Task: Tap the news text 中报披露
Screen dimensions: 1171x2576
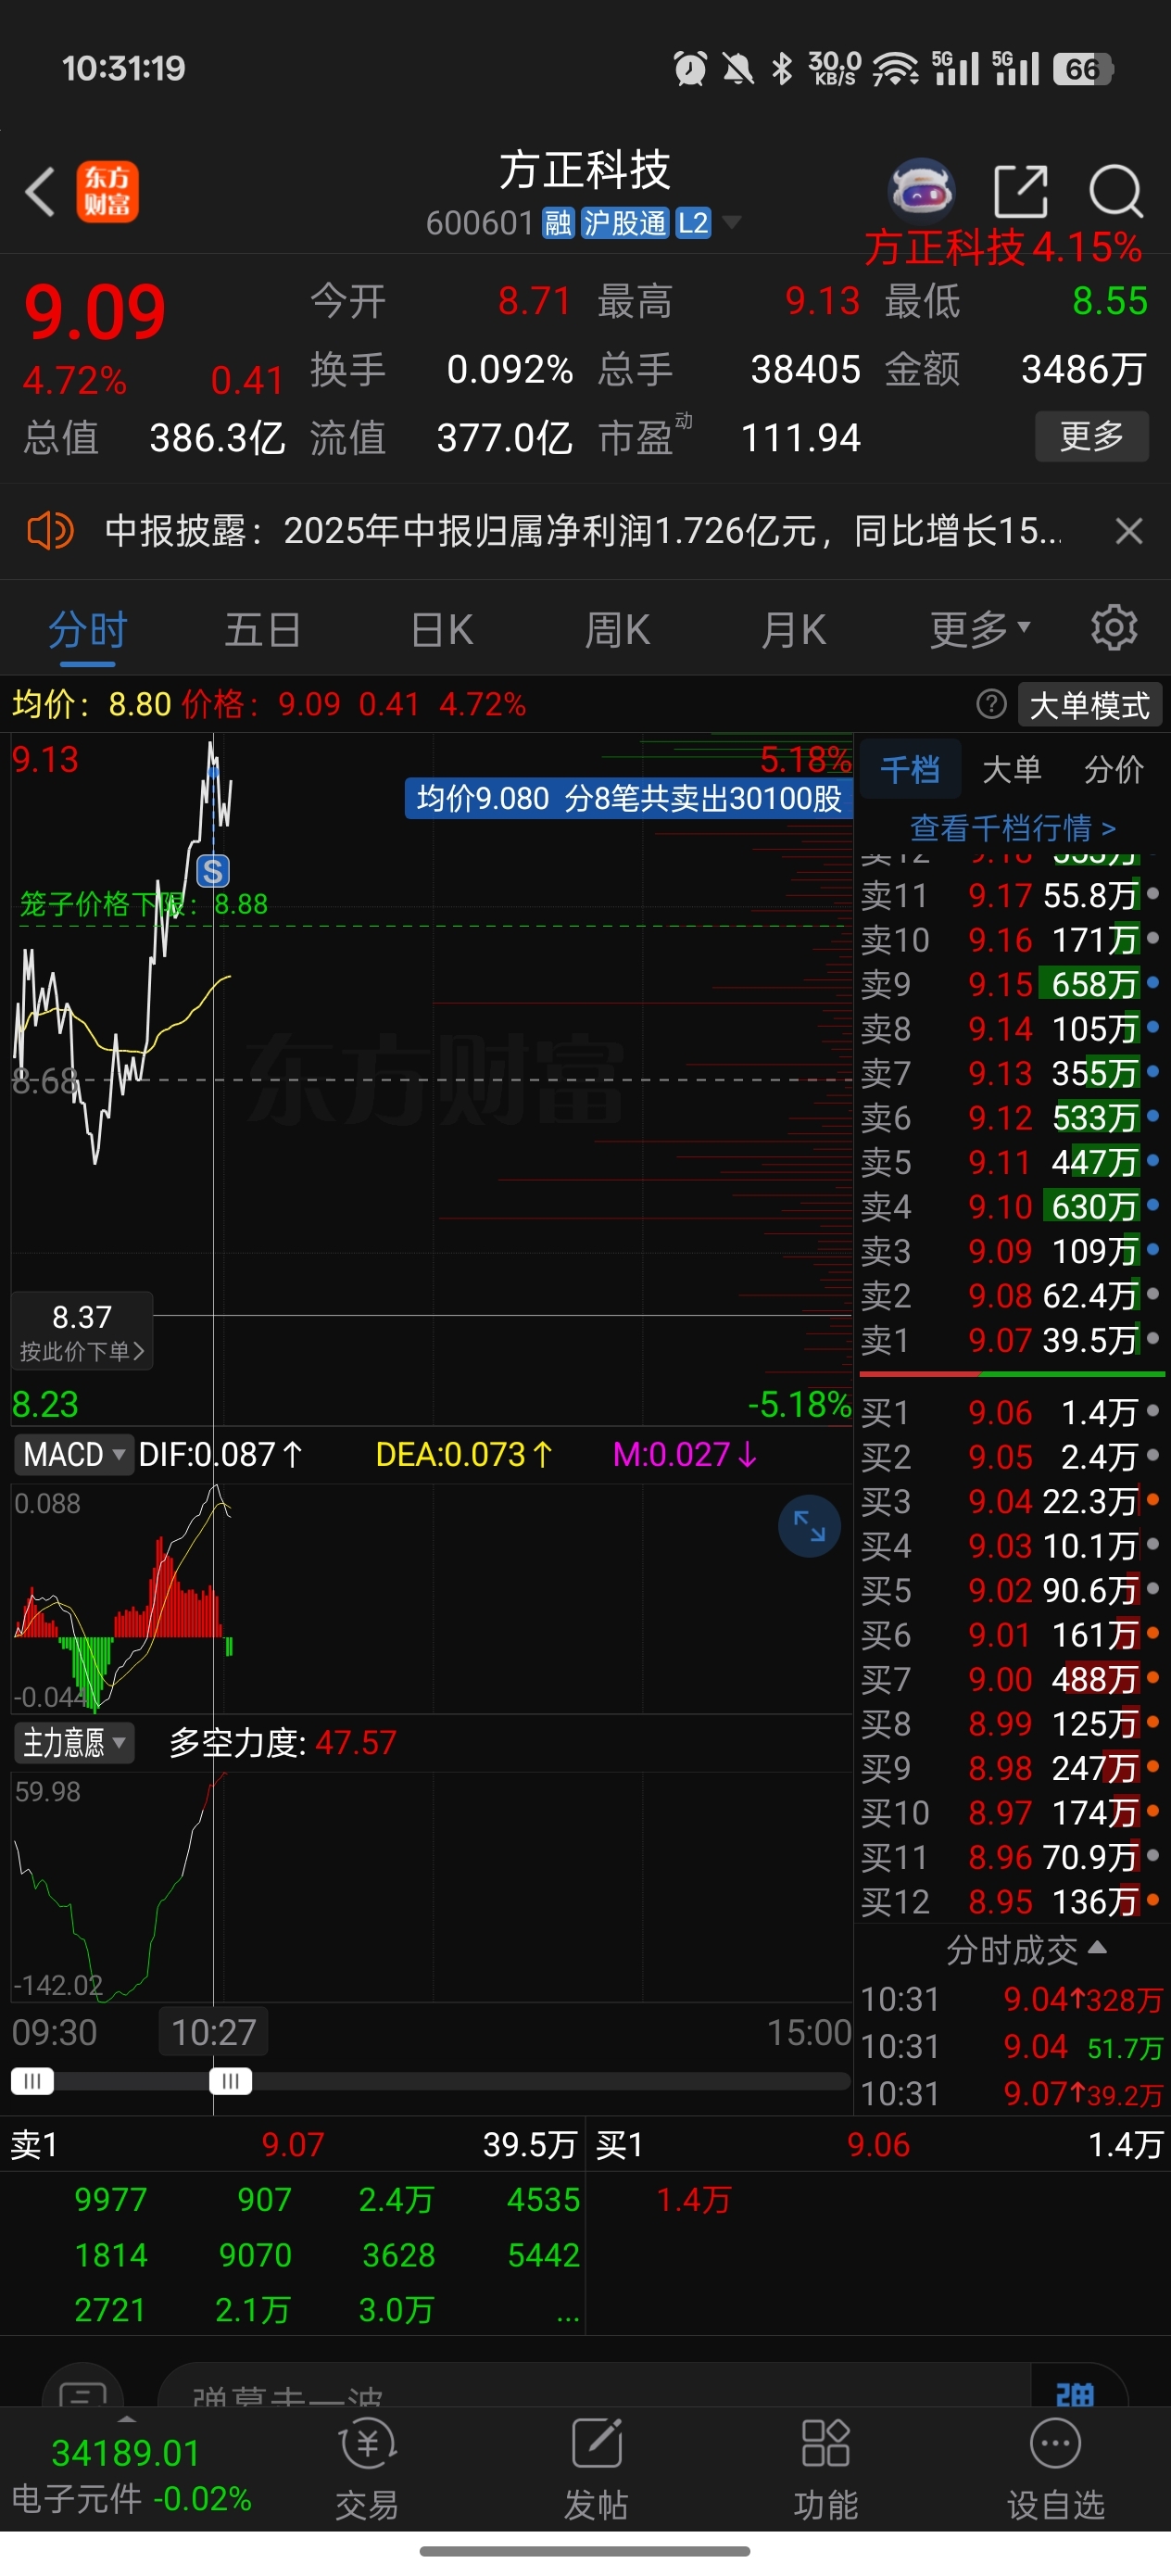Action: click(582, 531)
